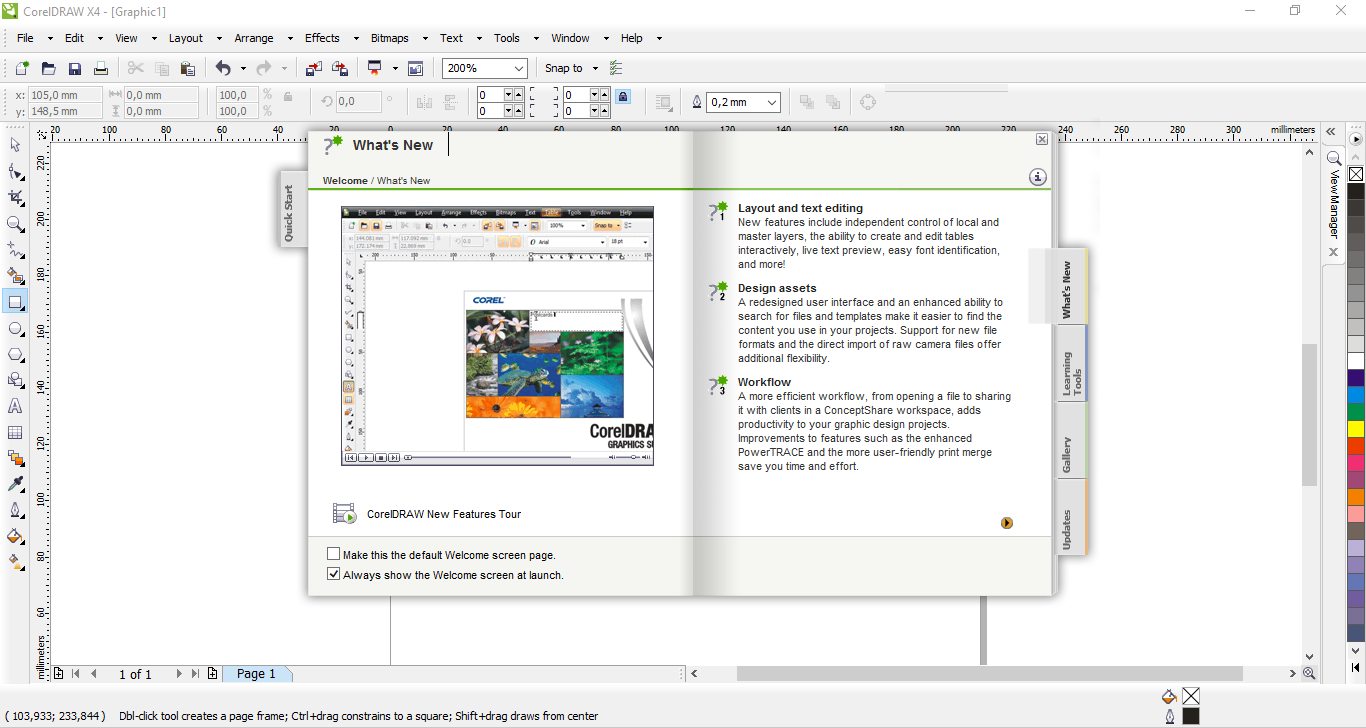
Task: Expand the Snap to dropdown
Action: click(x=595, y=69)
